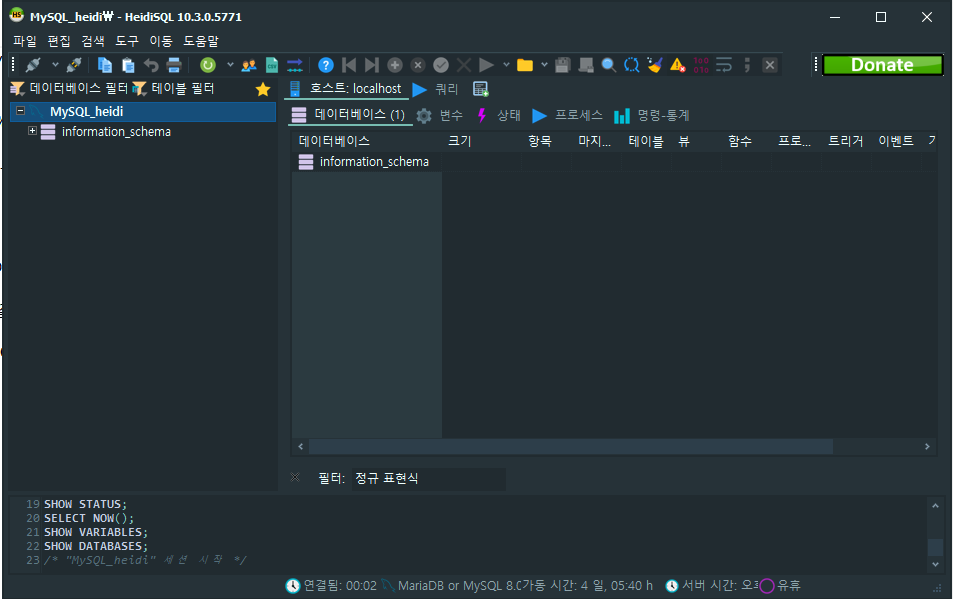Click the Insert row plus icon

(x=395, y=65)
